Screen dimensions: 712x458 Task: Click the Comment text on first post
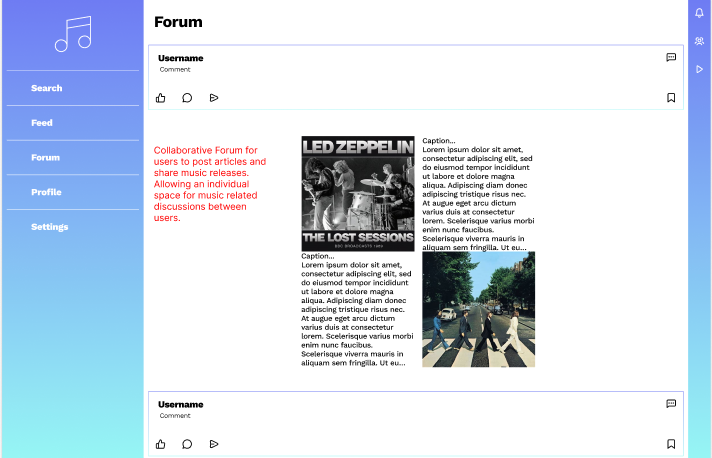[175, 69]
